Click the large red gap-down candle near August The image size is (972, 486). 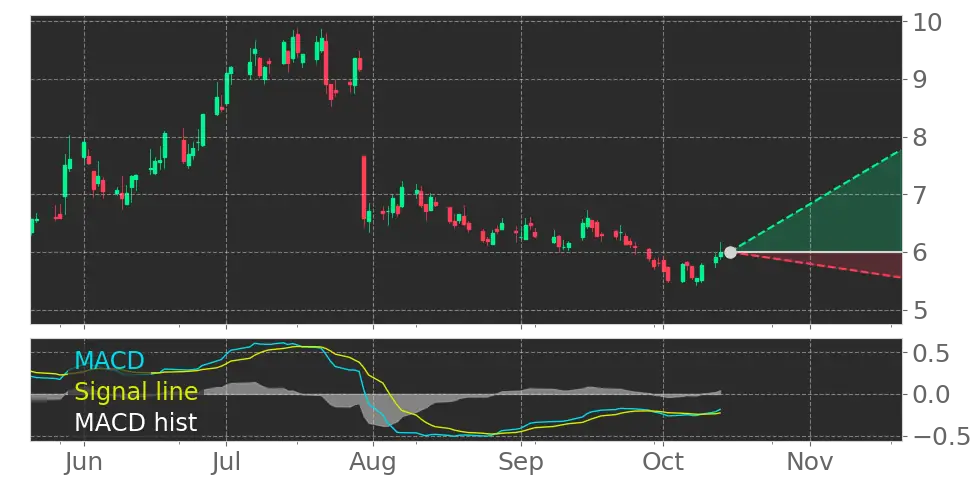point(364,187)
